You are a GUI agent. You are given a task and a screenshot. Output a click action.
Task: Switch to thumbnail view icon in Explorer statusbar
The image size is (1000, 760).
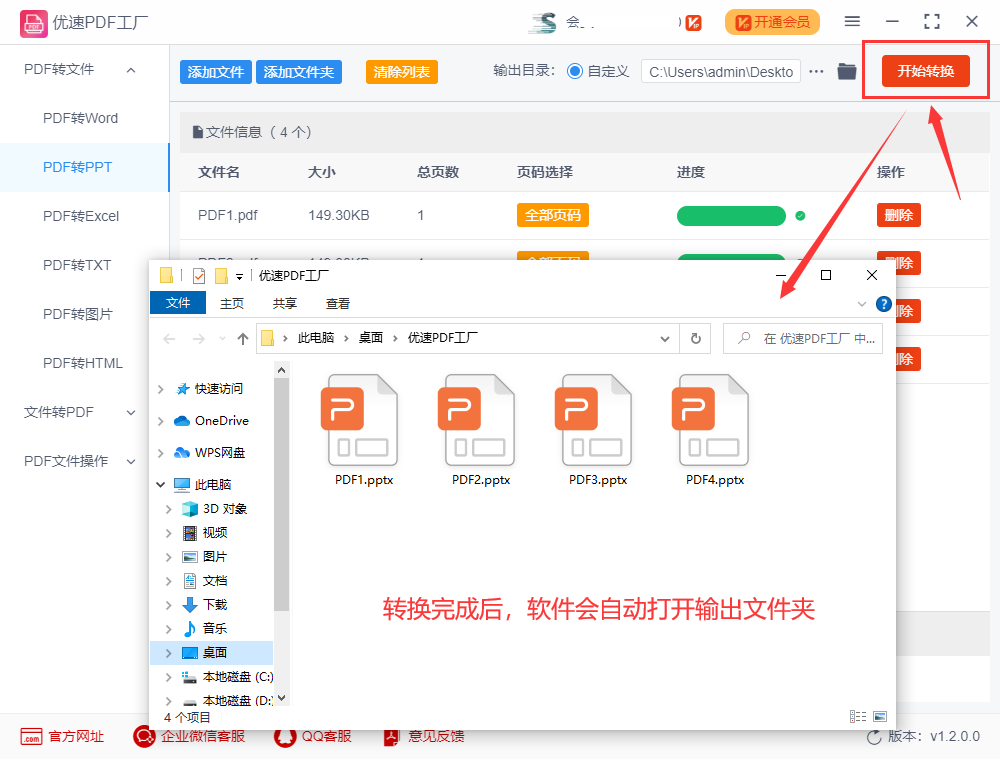click(880, 715)
